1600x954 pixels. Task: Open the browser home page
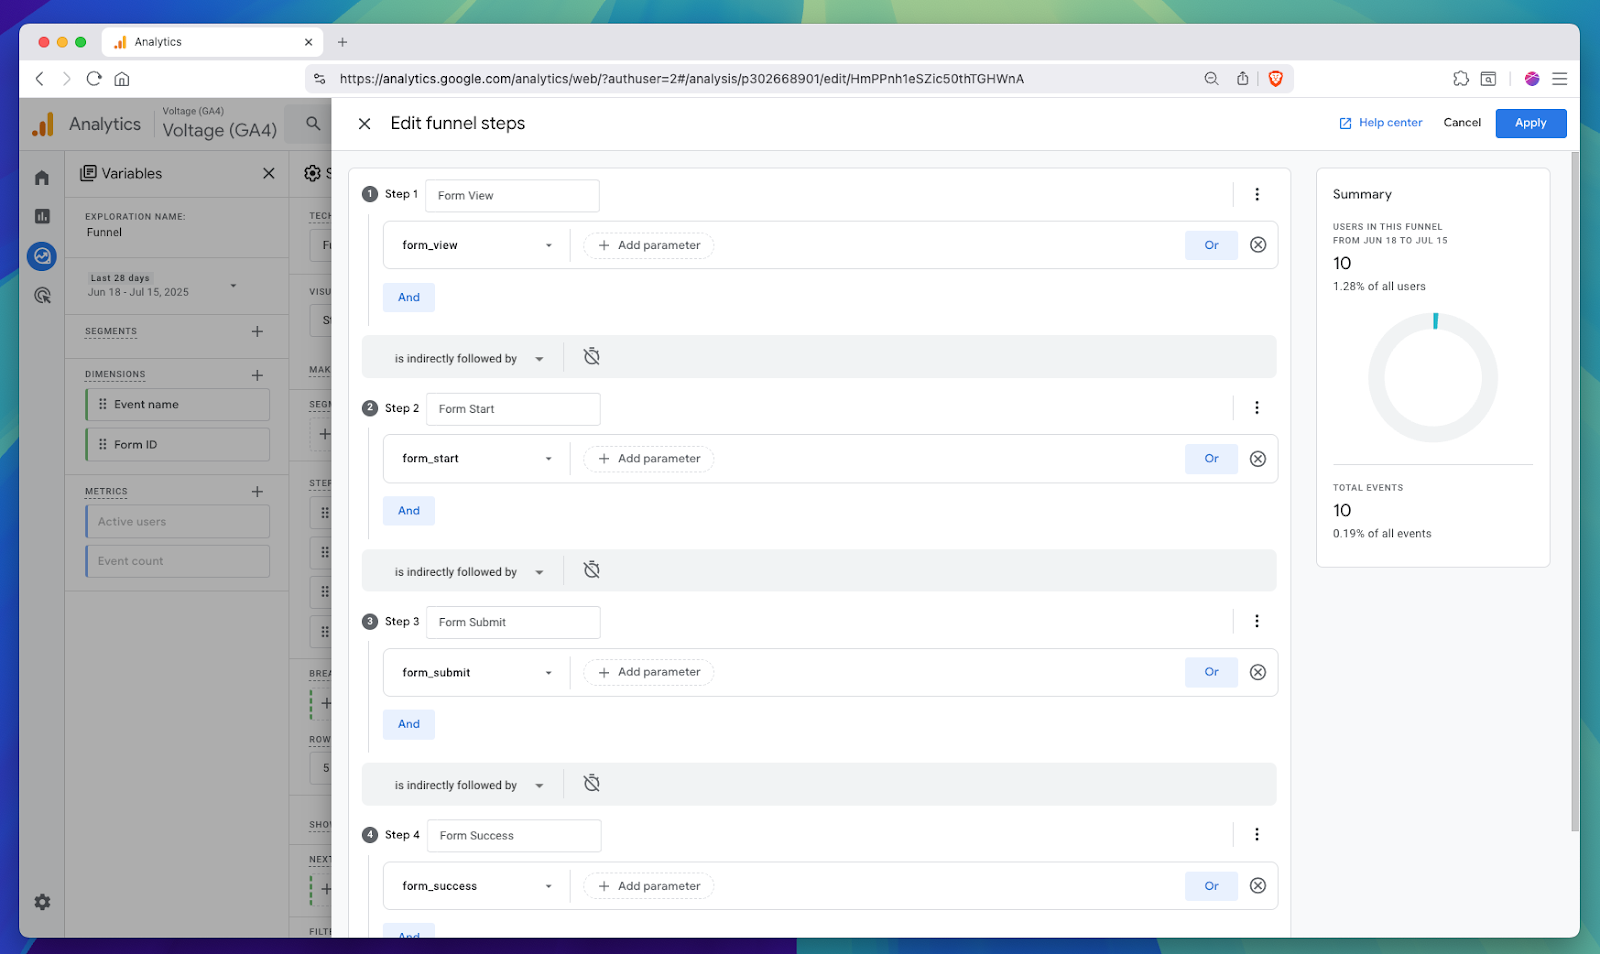point(122,79)
